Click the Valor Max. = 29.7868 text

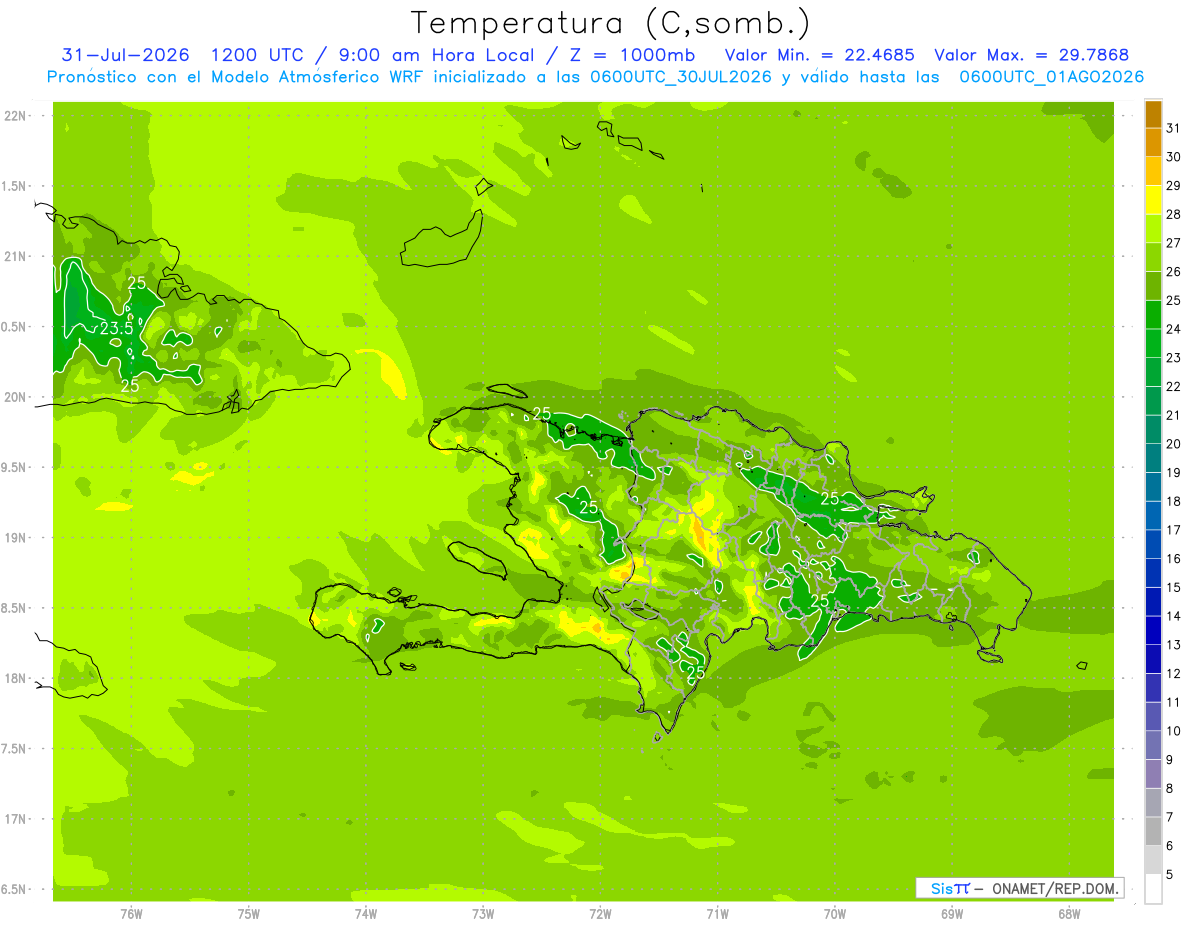(x=1031, y=55)
